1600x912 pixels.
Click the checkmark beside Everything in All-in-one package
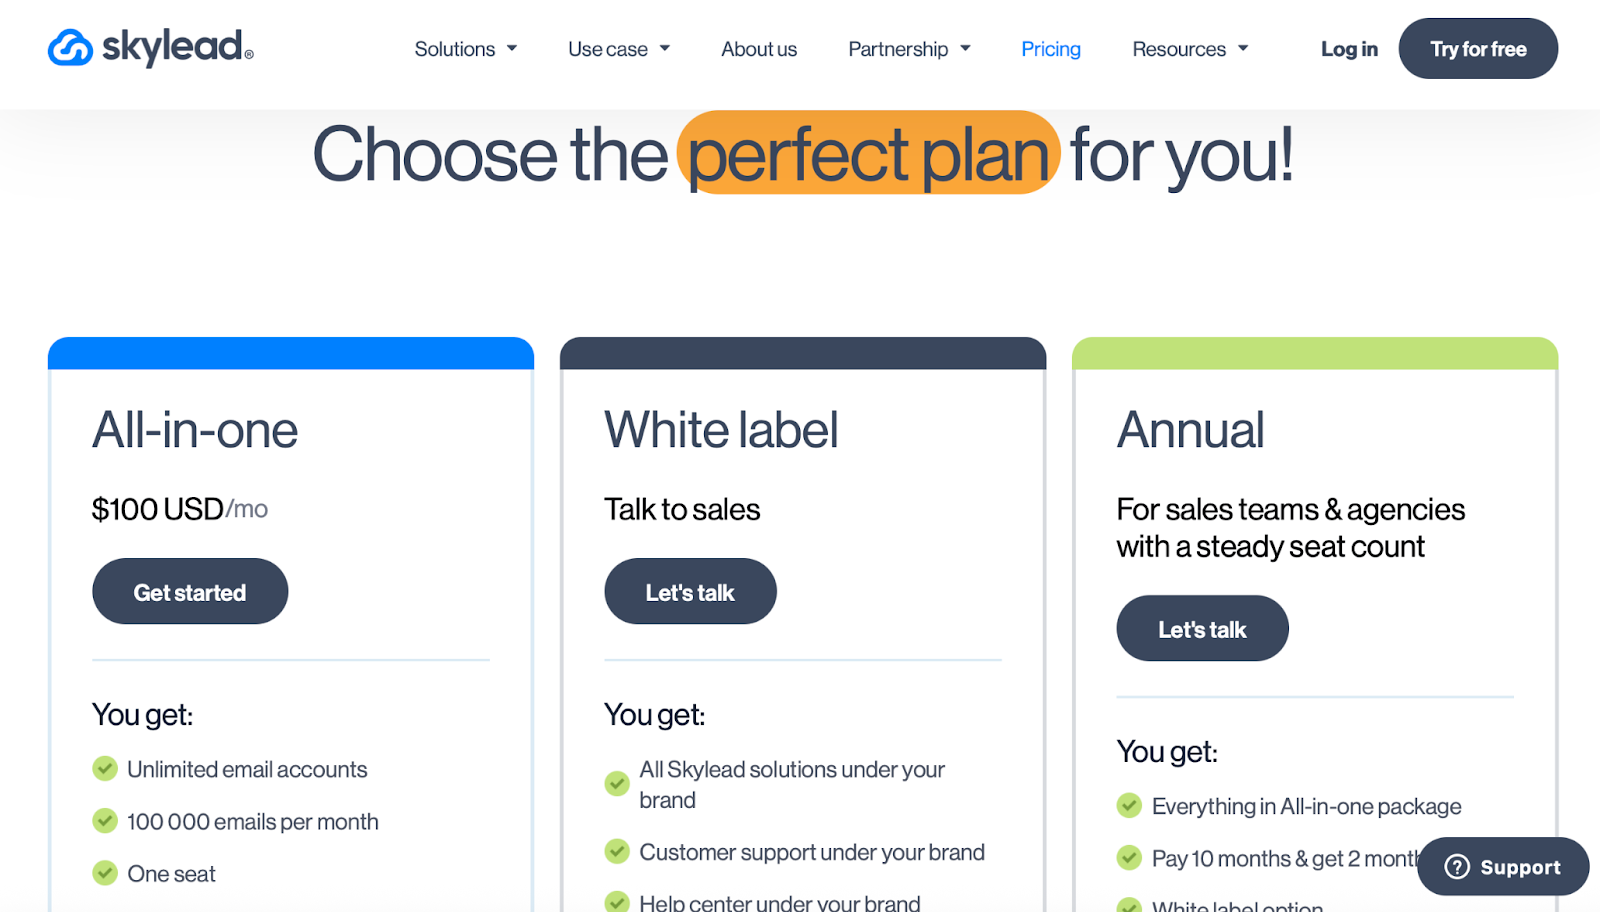(1130, 805)
